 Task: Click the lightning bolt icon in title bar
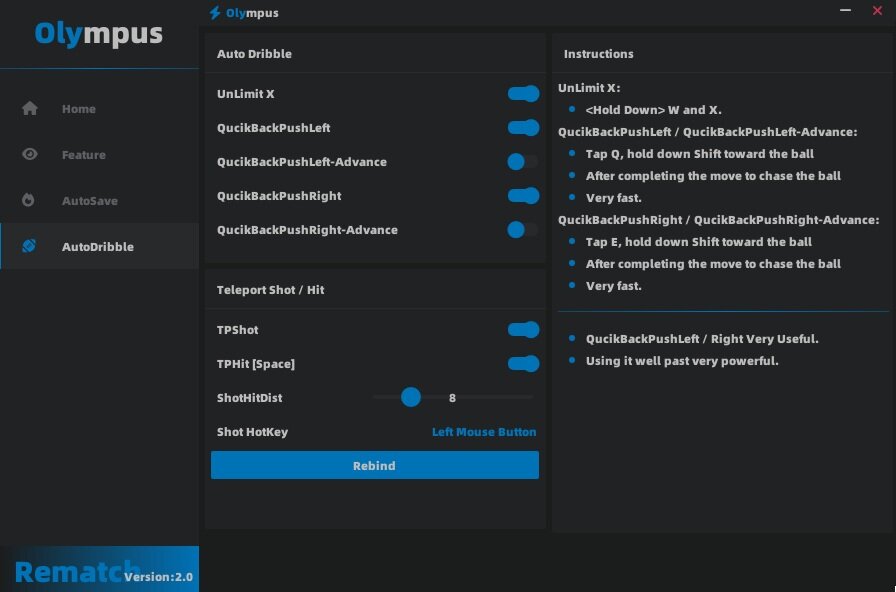pyautogui.click(x=215, y=13)
